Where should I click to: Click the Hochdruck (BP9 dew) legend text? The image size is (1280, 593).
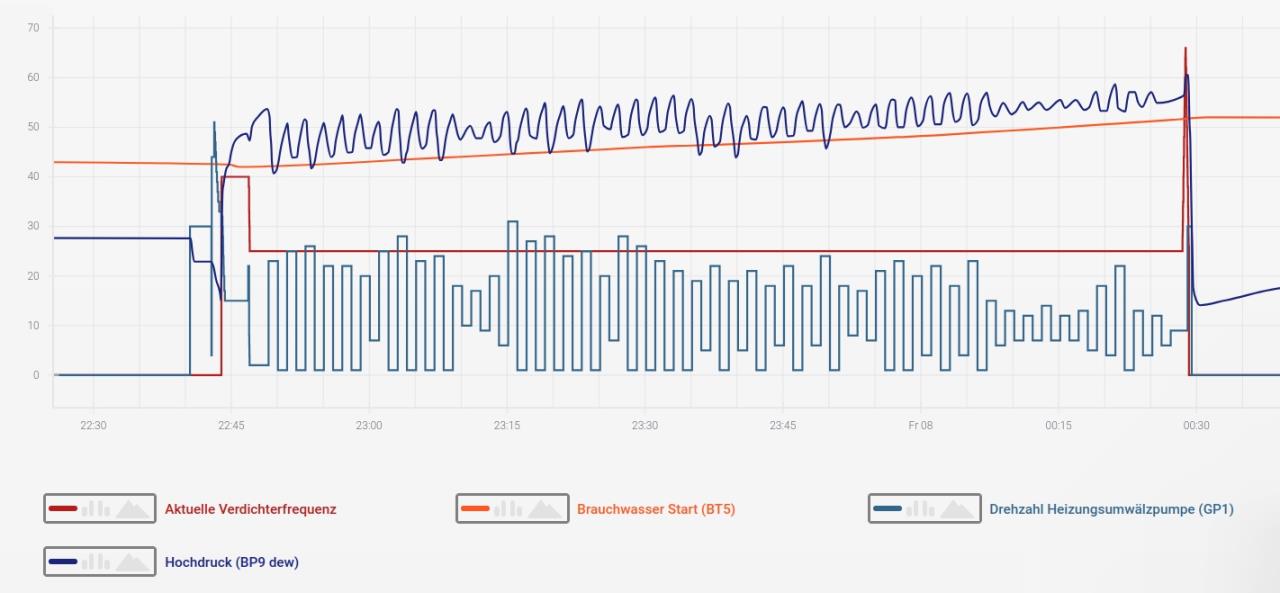point(231,562)
